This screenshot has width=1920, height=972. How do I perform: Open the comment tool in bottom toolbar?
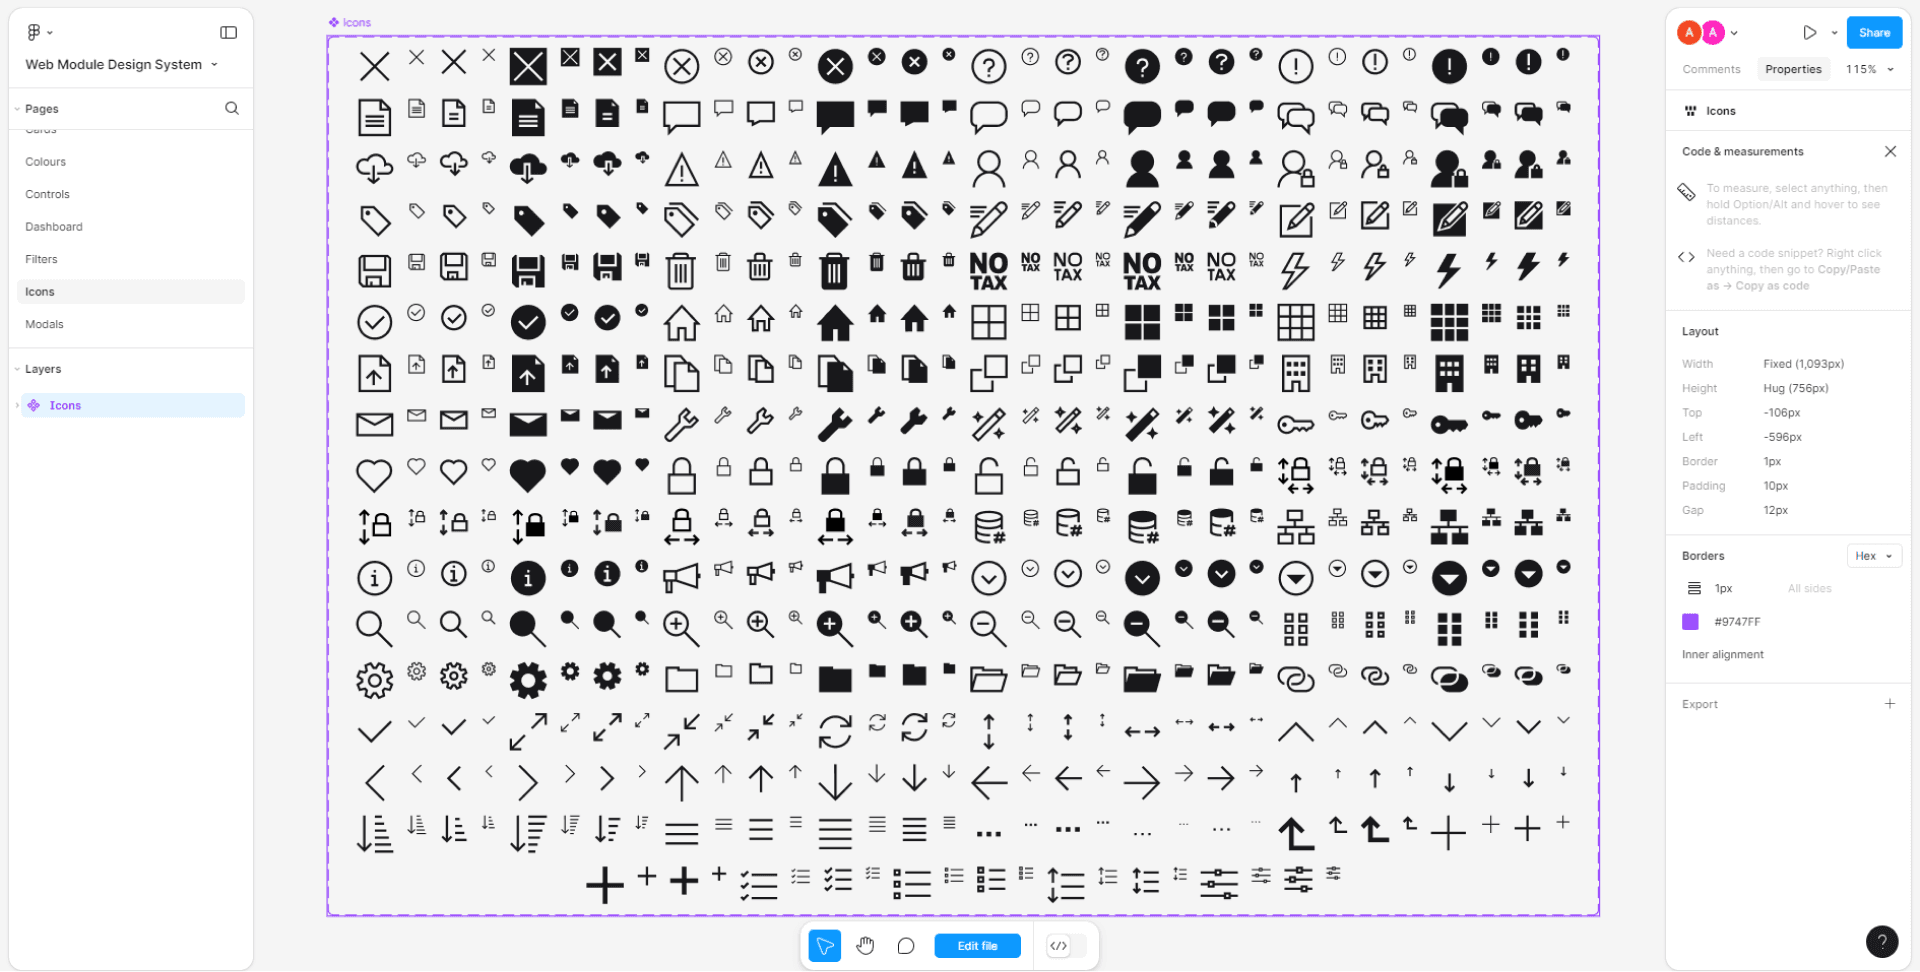point(906,945)
